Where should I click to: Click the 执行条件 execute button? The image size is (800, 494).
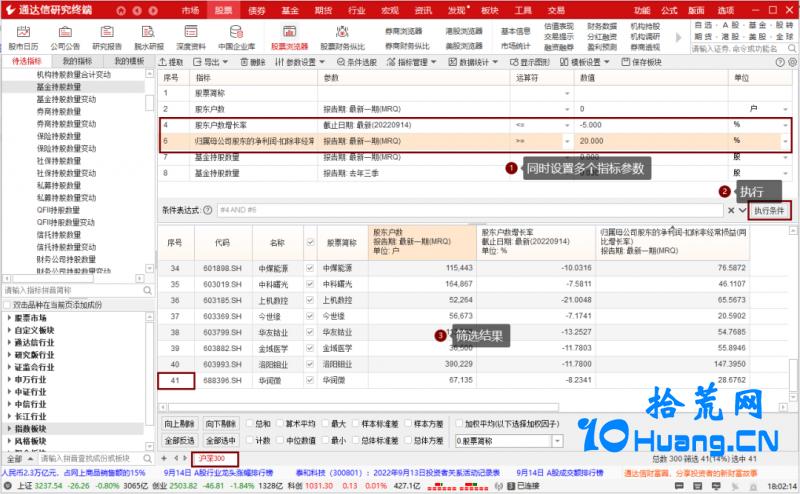click(769, 211)
